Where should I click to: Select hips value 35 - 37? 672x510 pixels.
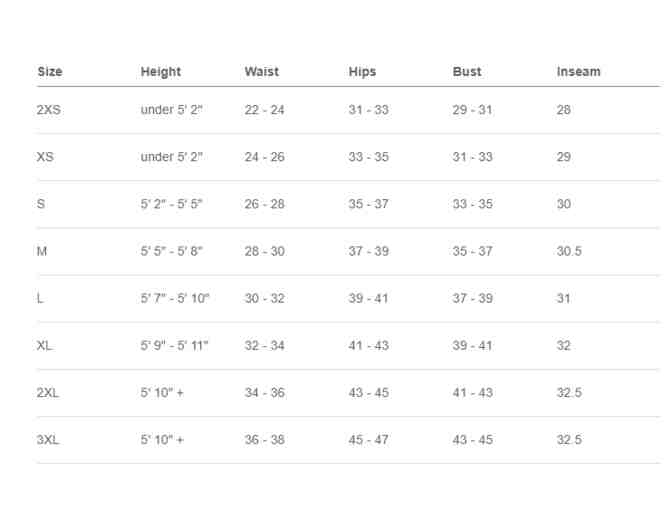pyautogui.click(x=369, y=204)
